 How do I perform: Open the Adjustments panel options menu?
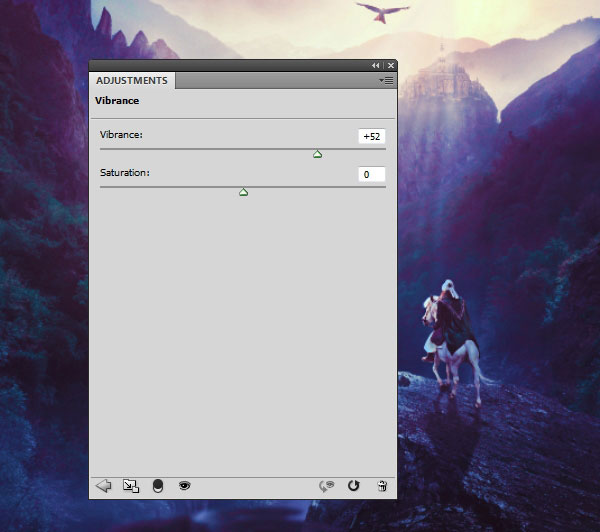pyautogui.click(x=386, y=80)
